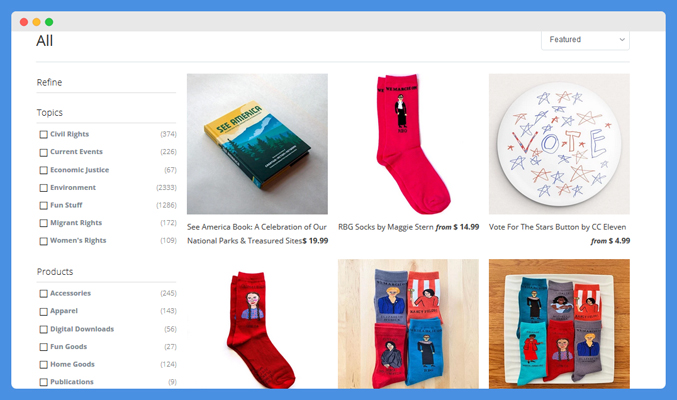Image resolution: width=677 pixels, height=400 pixels.
Task: View the six-pack socks on plate
Action: (x=559, y=324)
